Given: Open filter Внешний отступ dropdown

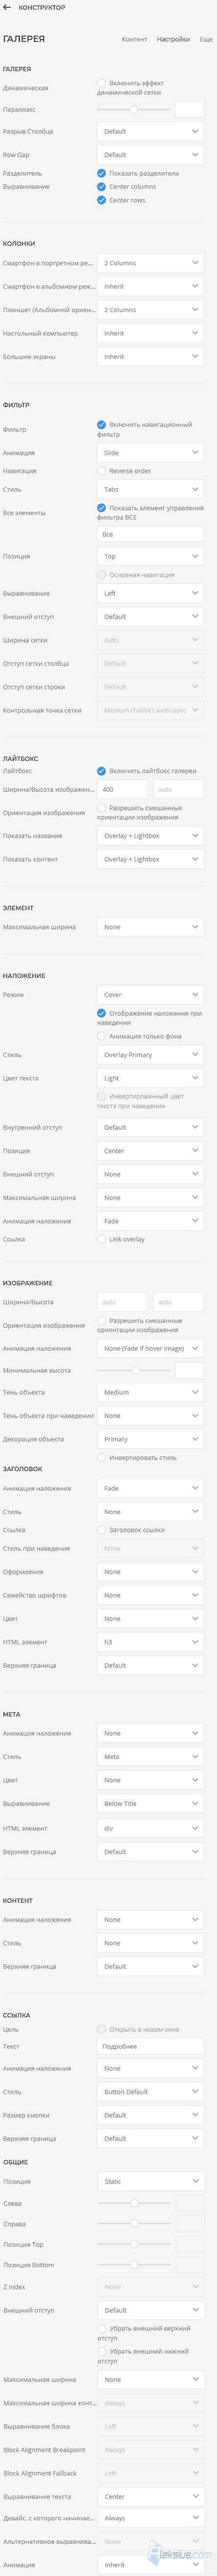Looking at the screenshot, I should click(150, 617).
